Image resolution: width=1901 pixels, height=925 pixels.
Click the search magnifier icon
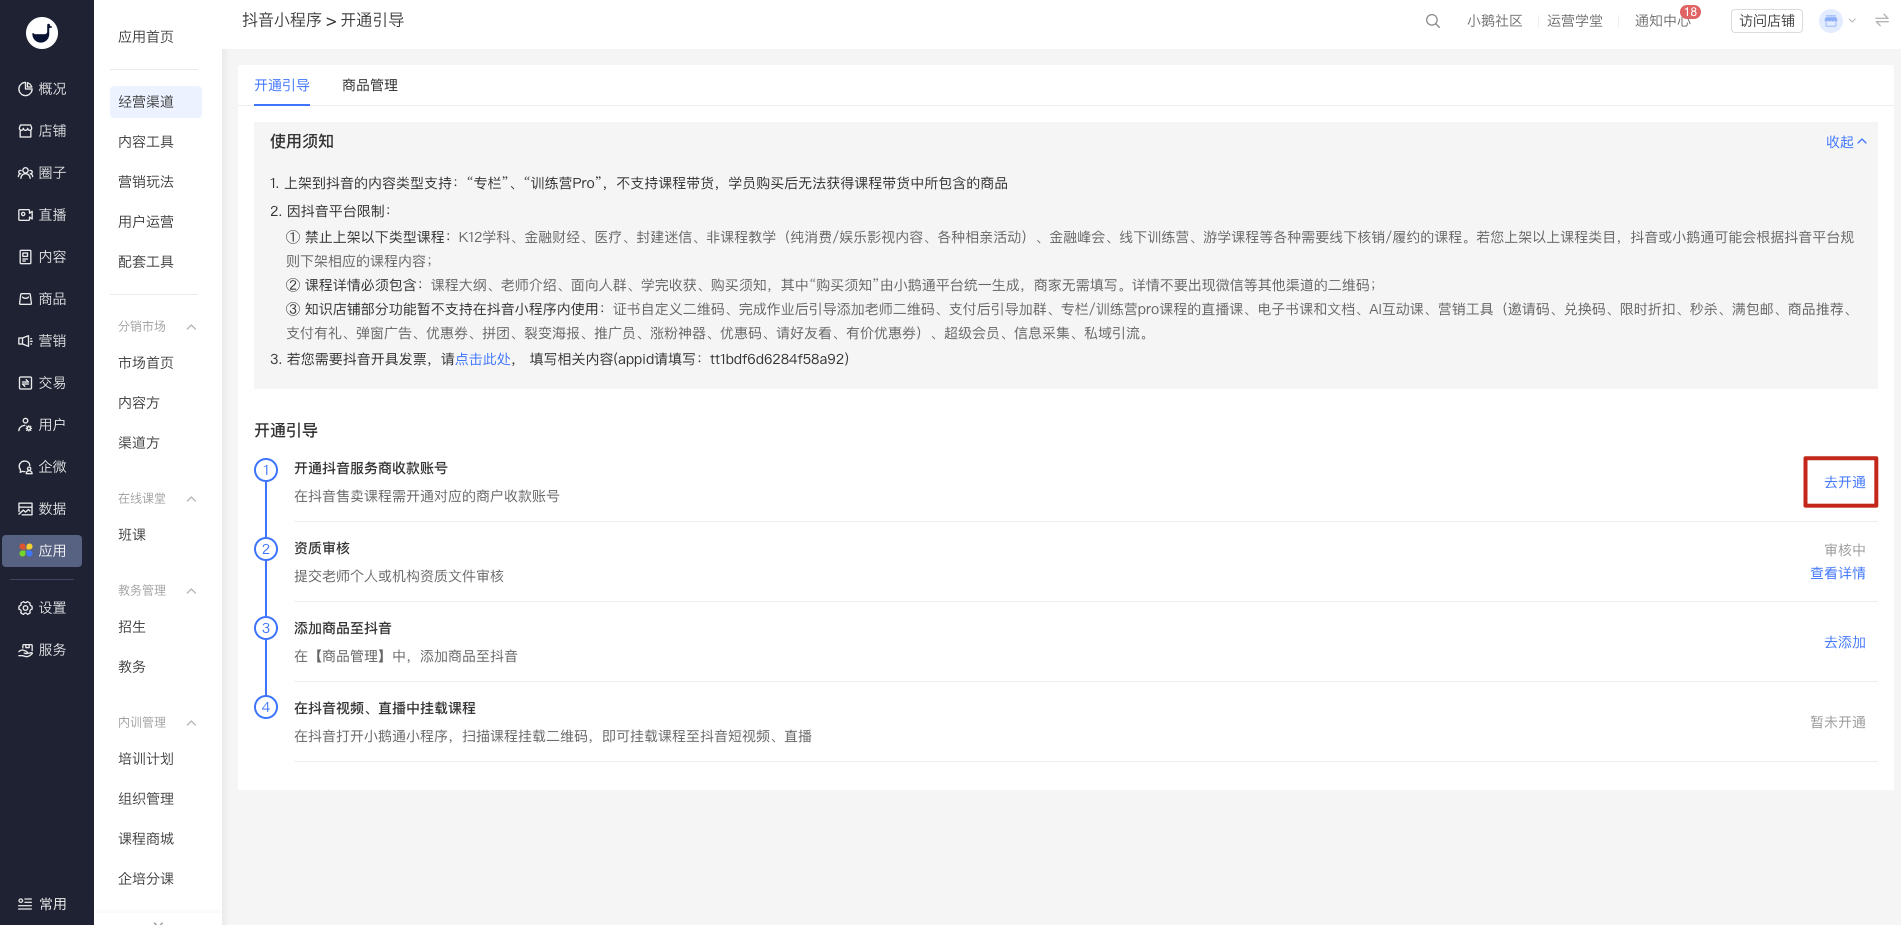[1433, 21]
